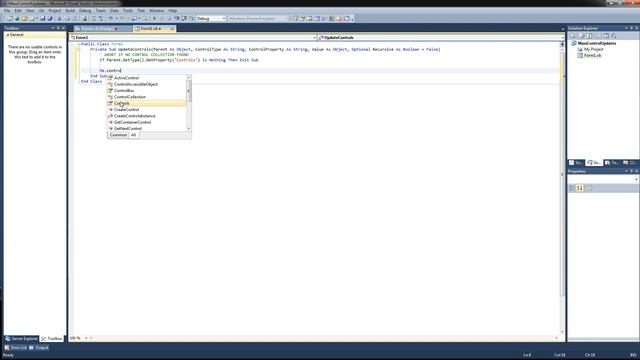Image resolution: width=640 pixels, height=360 pixels.
Task: Choose Controls from the IntelliSense list
Action: coord(122,103)
